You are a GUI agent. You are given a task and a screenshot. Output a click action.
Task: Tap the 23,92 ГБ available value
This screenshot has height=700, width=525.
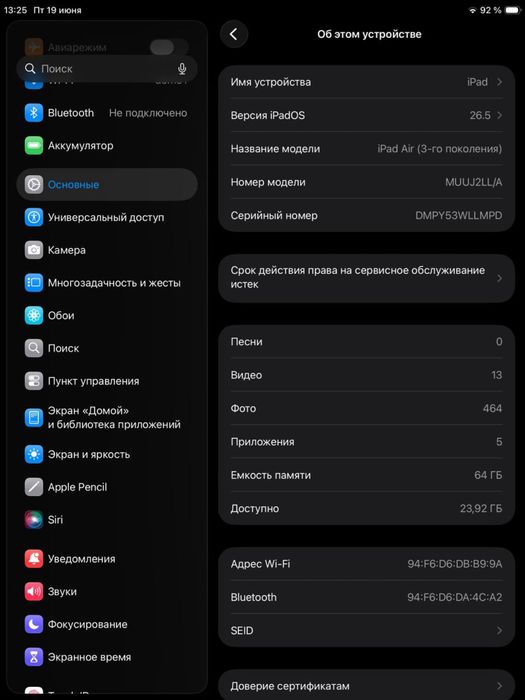click(x=481, y=508)
